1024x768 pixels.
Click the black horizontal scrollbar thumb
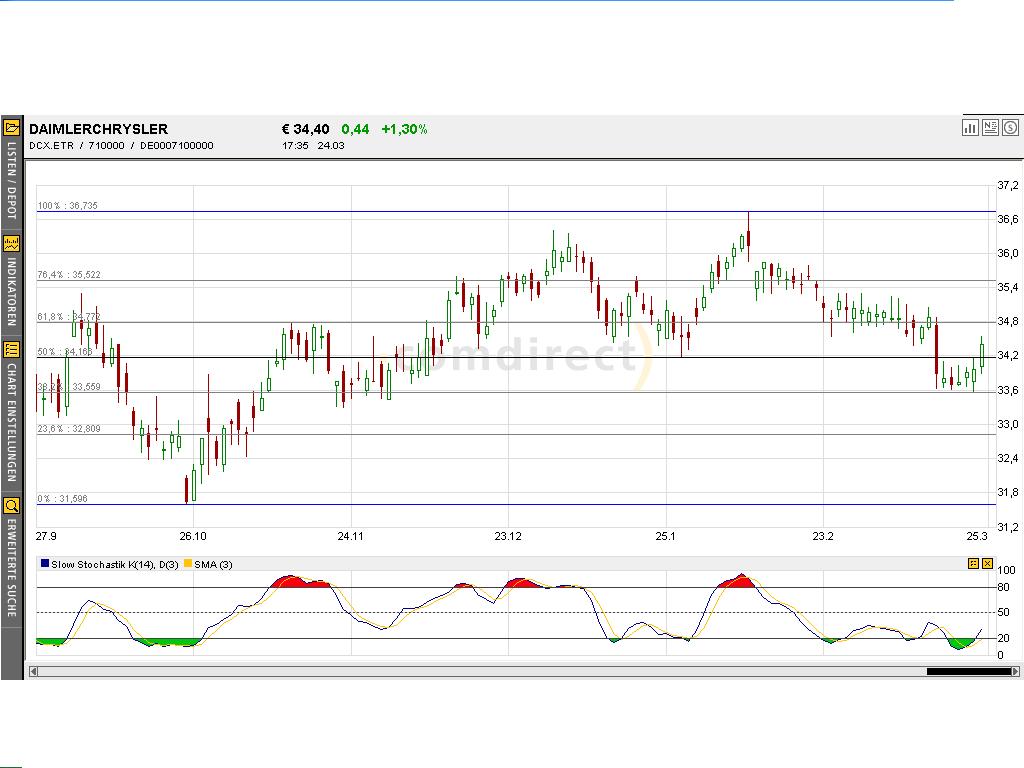tap(968, 671)
